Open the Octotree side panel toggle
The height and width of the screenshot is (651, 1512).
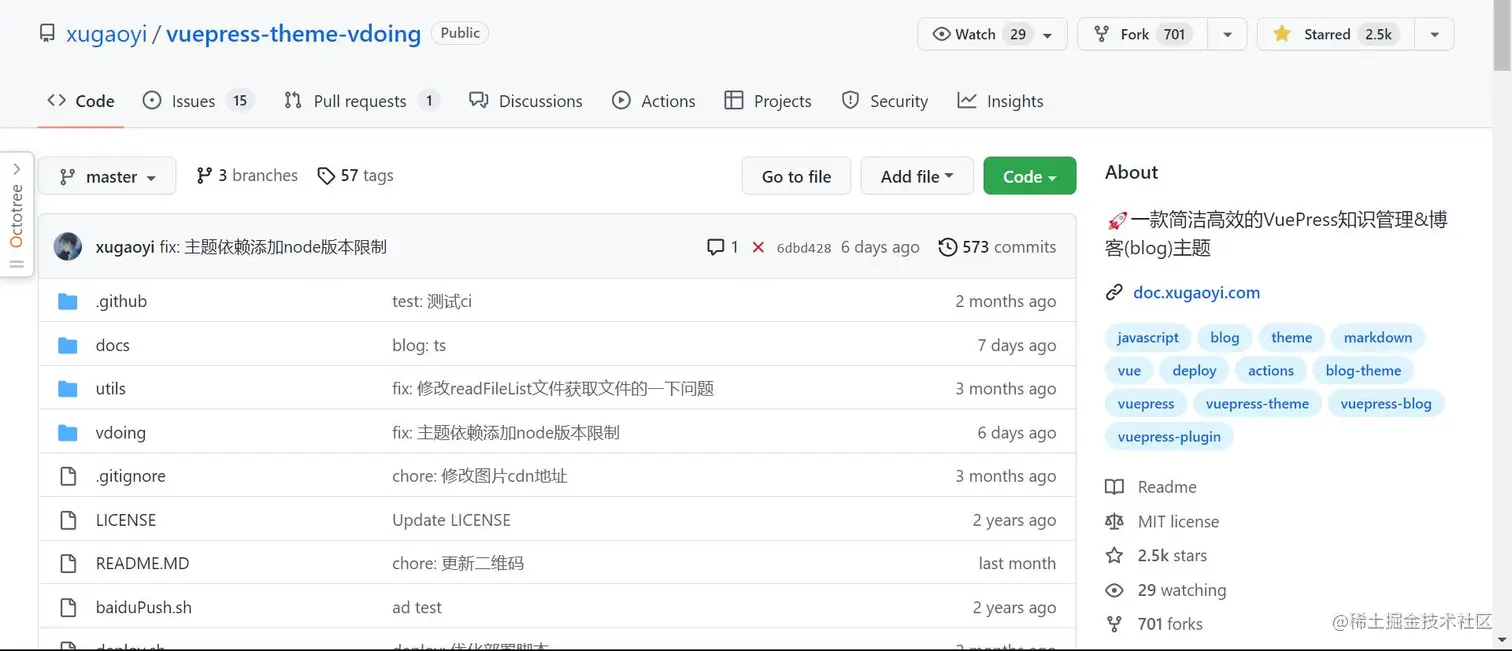click(17, 215)
